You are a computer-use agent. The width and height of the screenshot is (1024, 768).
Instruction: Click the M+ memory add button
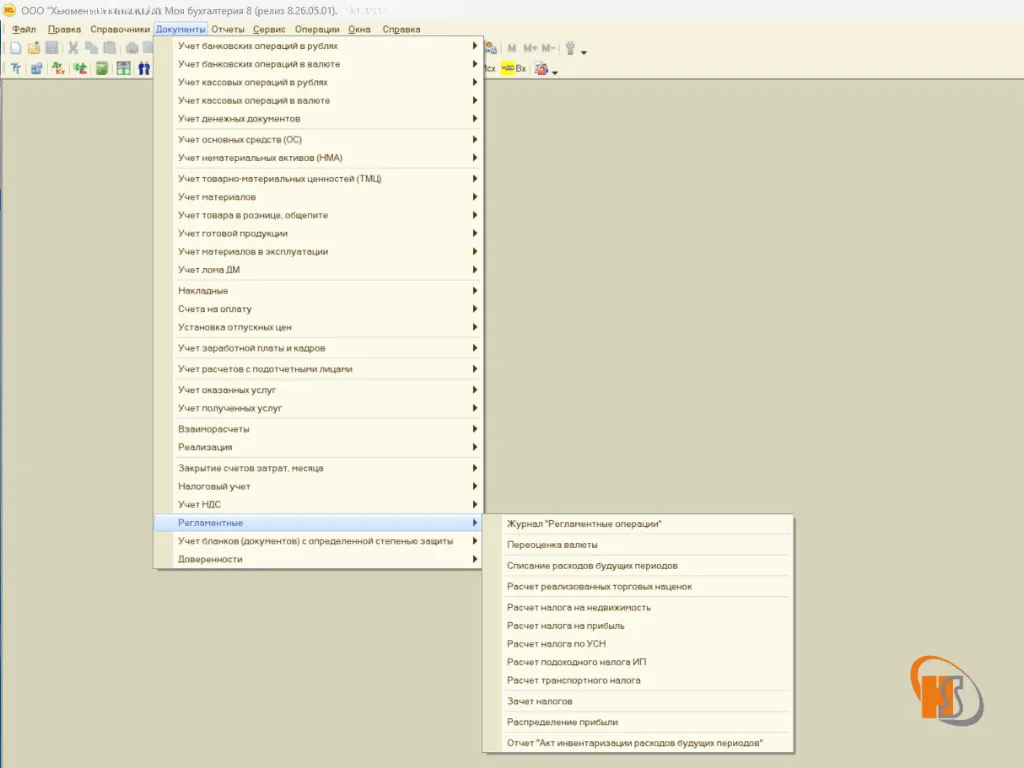[530, 48]
